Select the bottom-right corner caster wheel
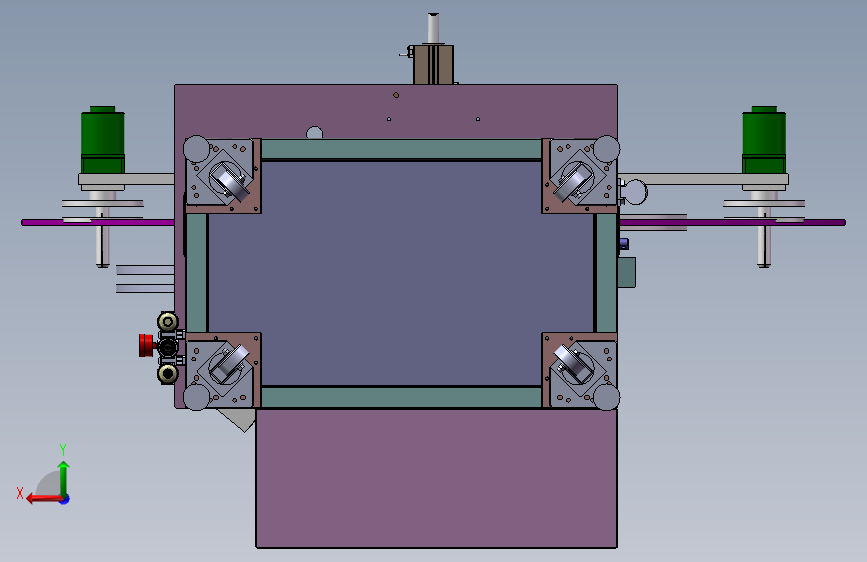867x562 pixels. [572, 363]
